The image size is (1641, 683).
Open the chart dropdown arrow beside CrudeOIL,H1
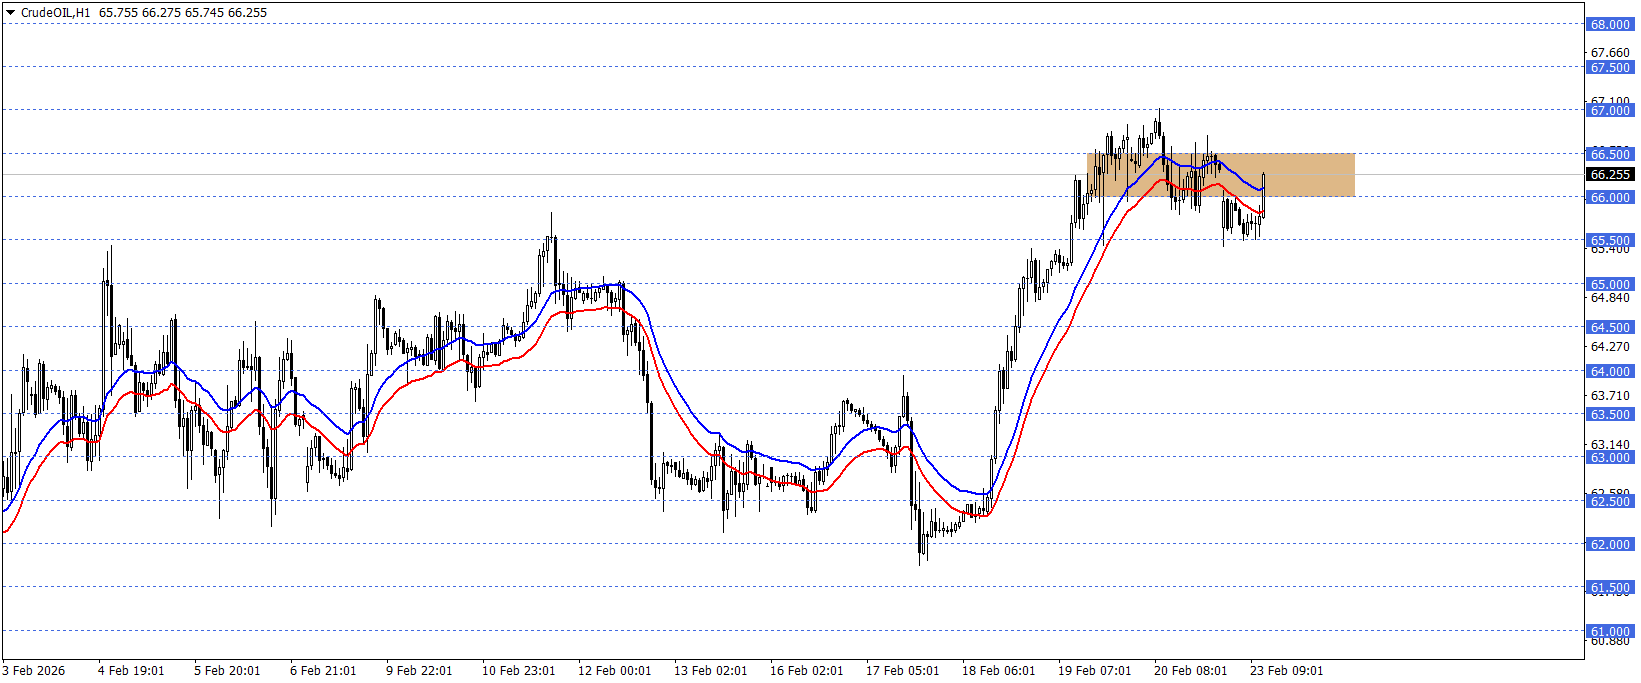[11, 13]
